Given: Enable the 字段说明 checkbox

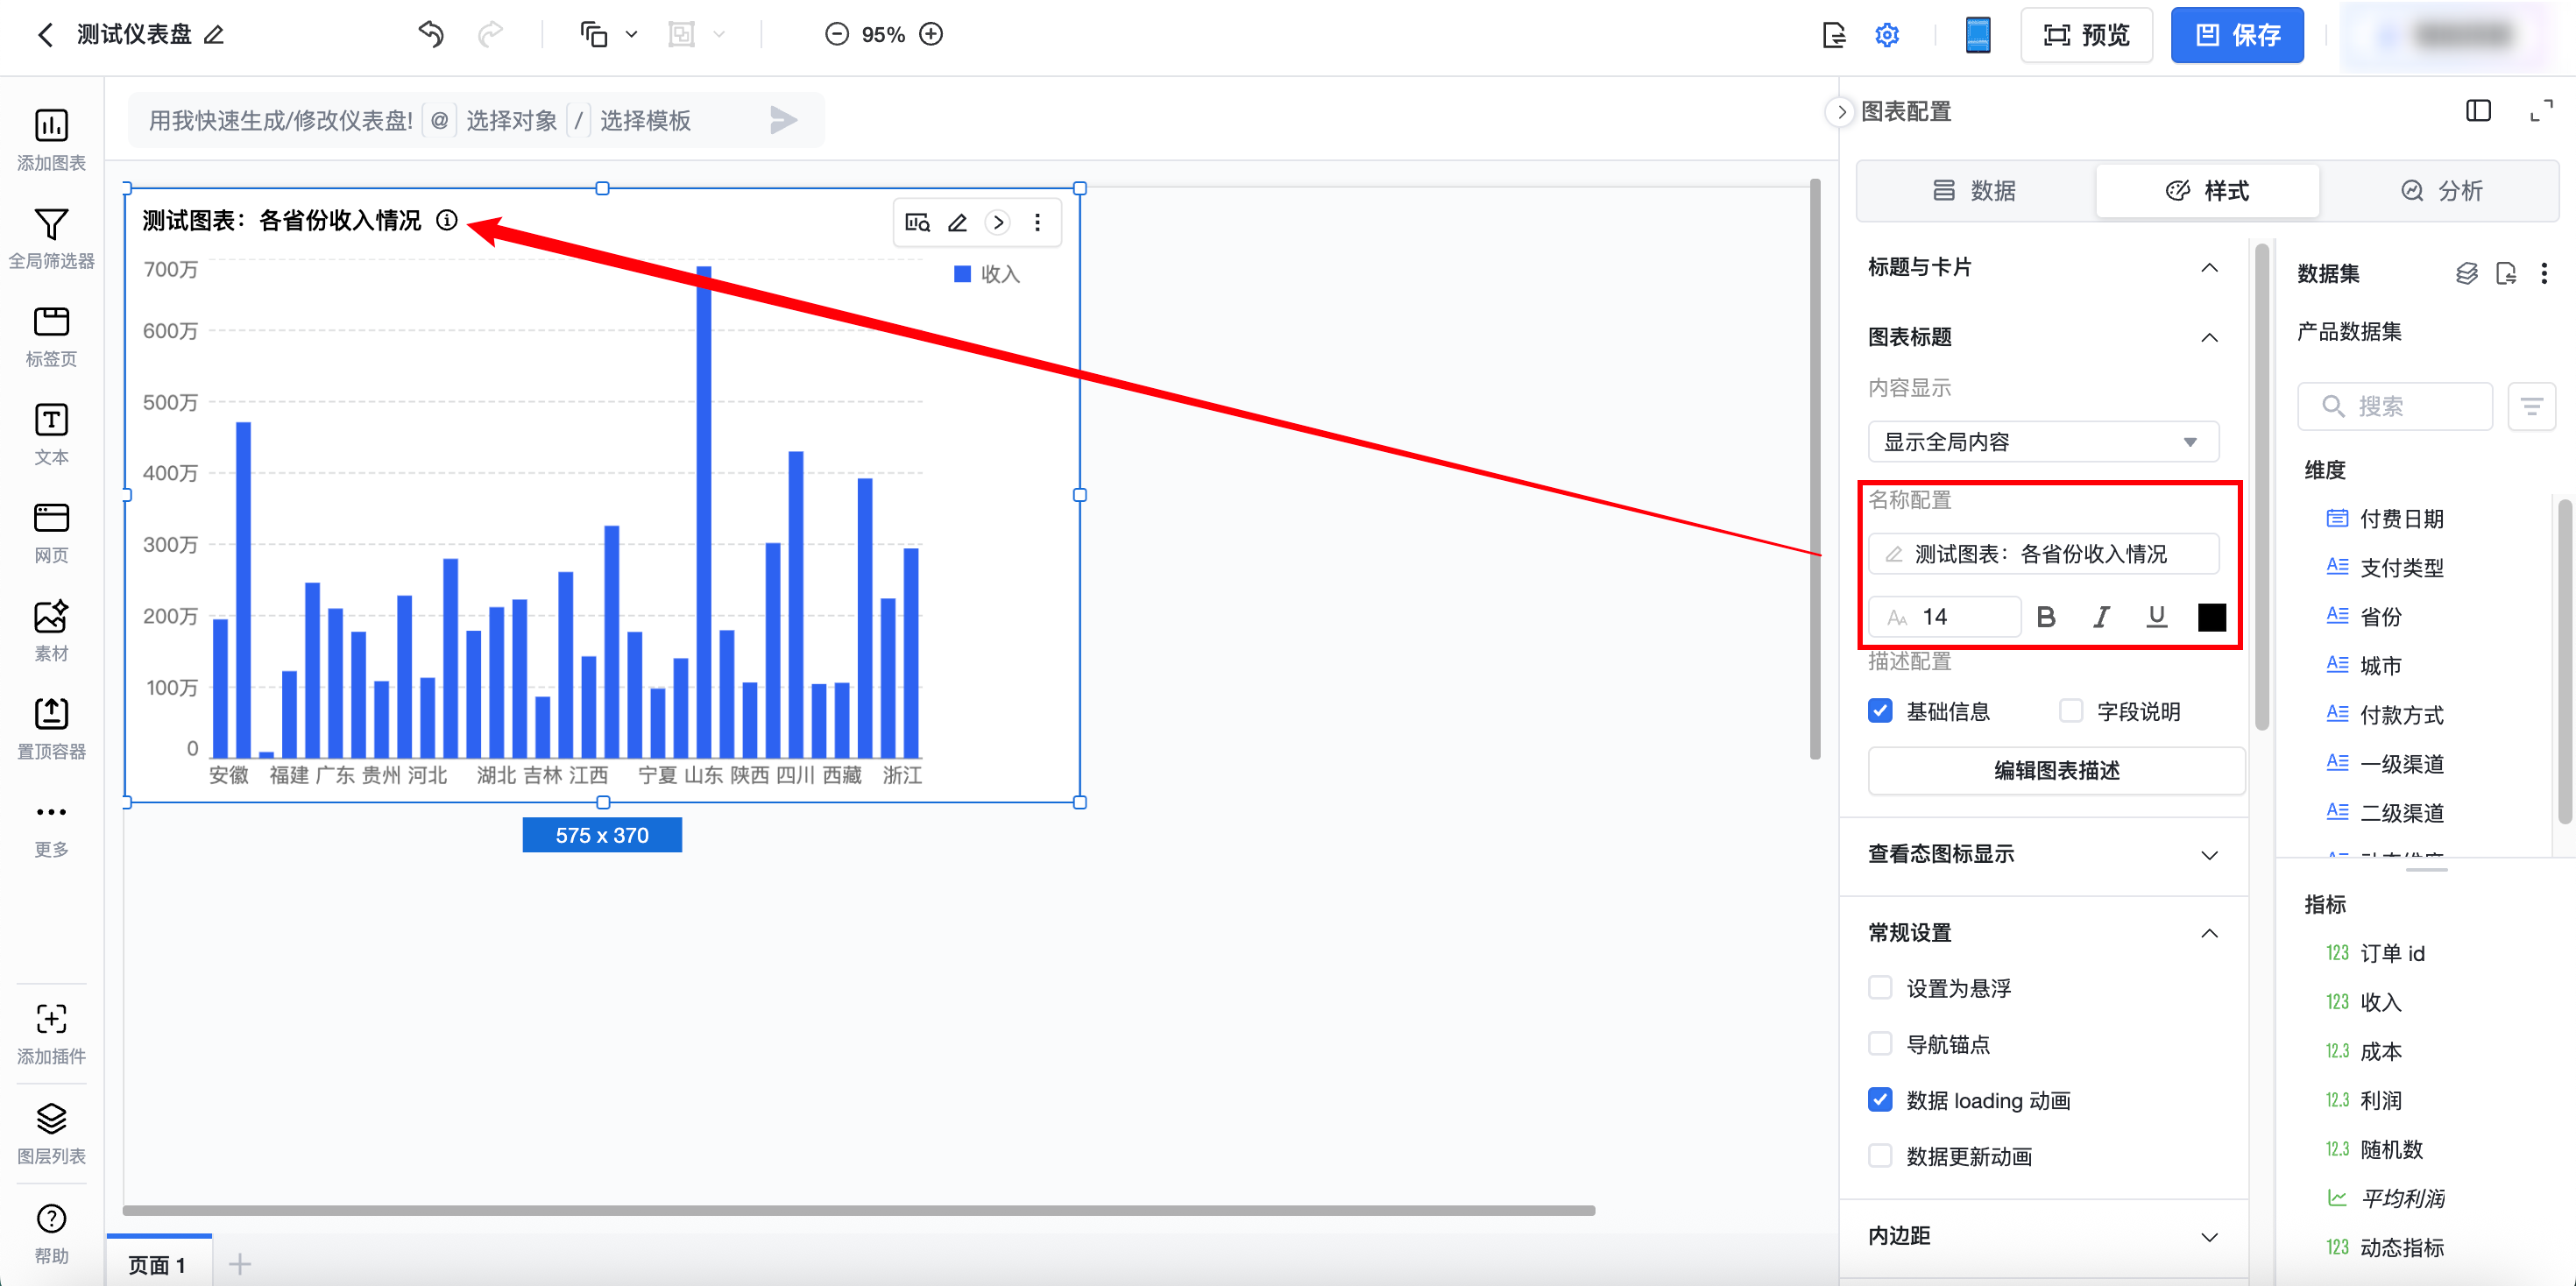Looking at the screenshot, I should 2071,711.
